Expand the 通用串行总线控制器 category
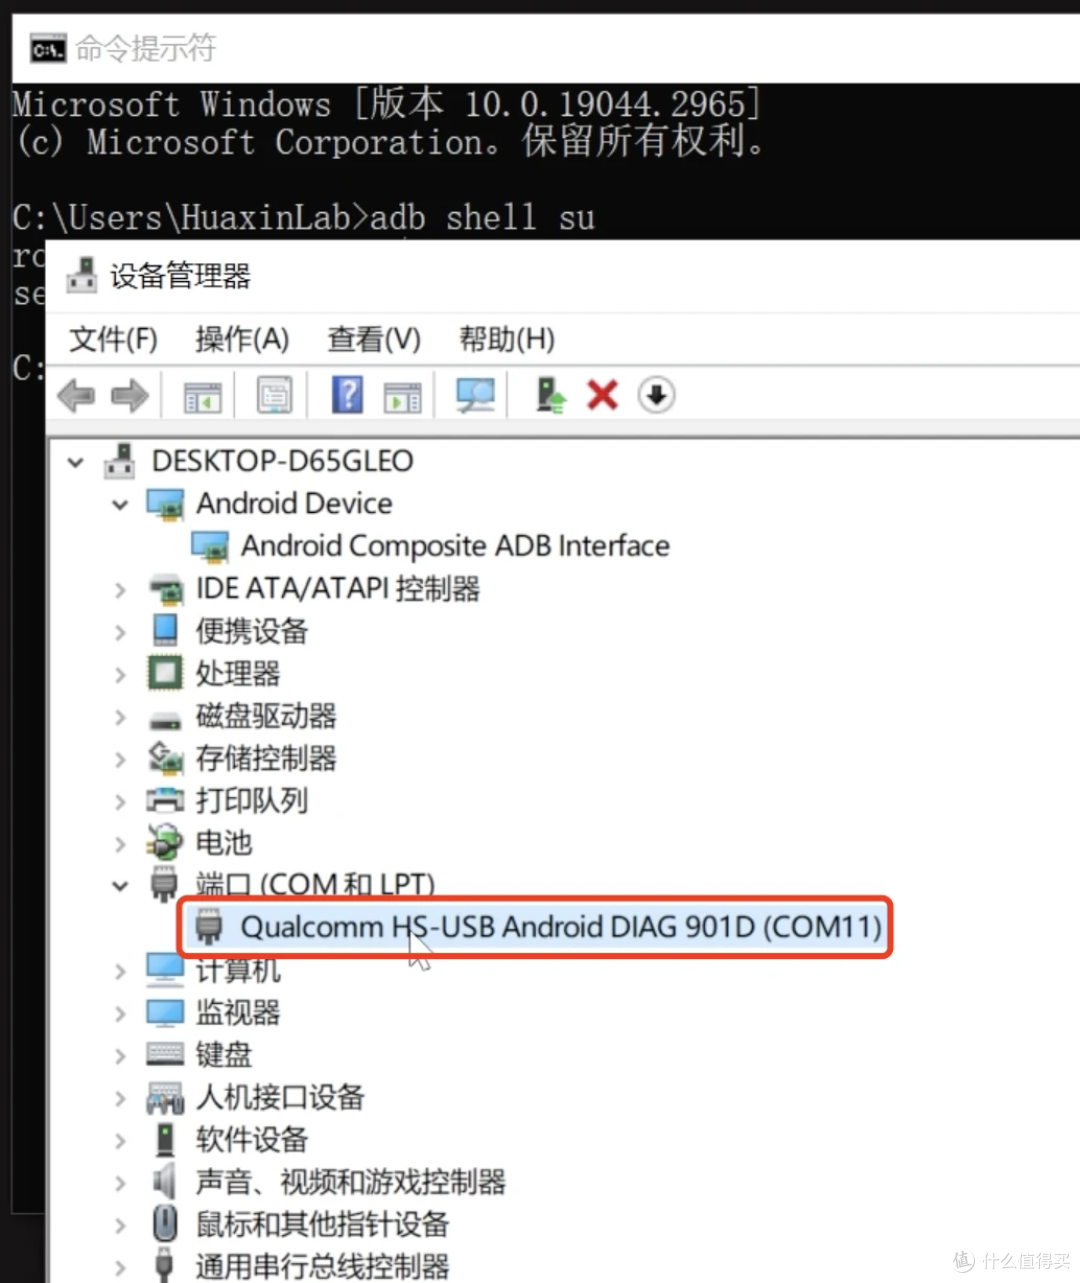1080x1283 pixels. click(x=120, y=1267)
